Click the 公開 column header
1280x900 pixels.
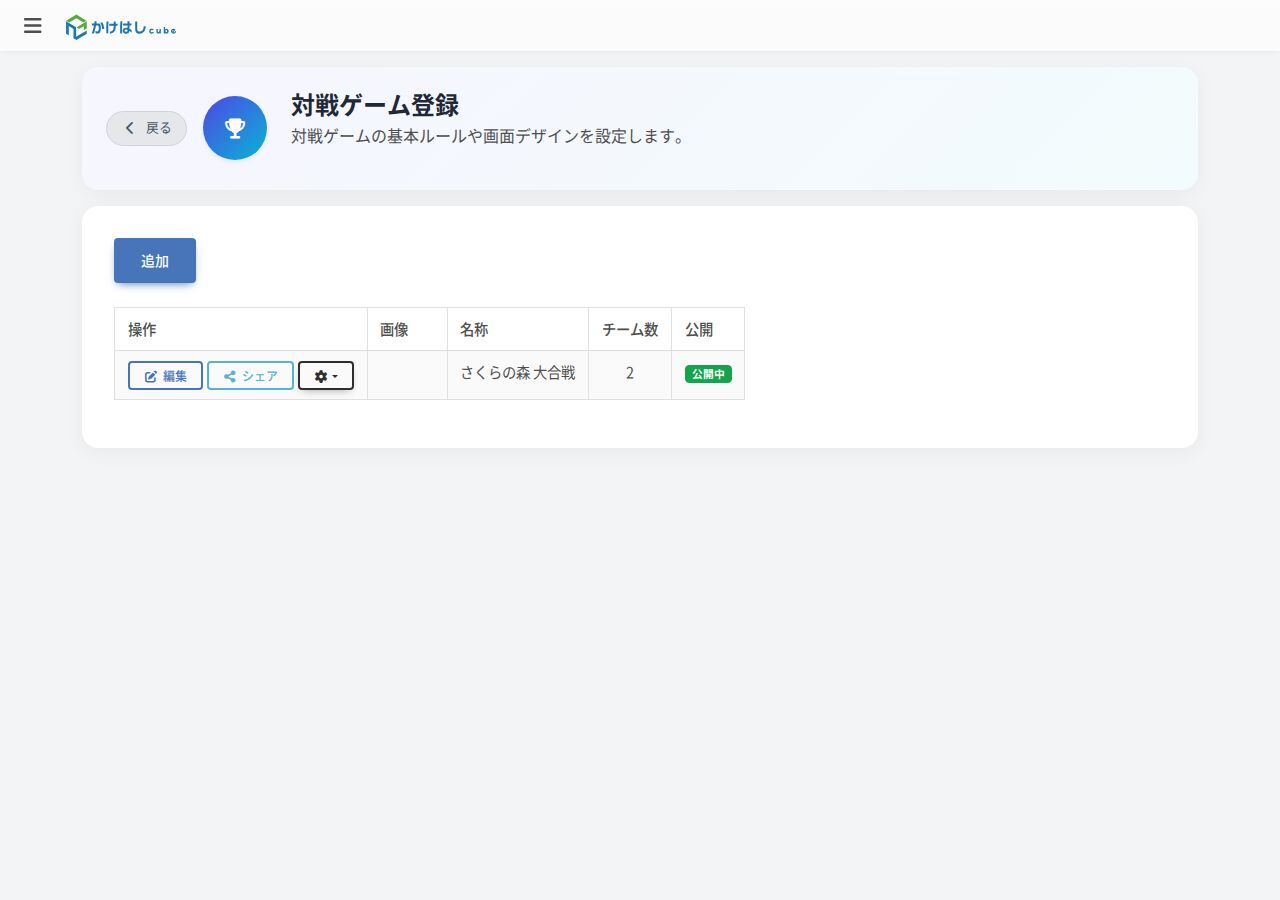pos(708,329)
